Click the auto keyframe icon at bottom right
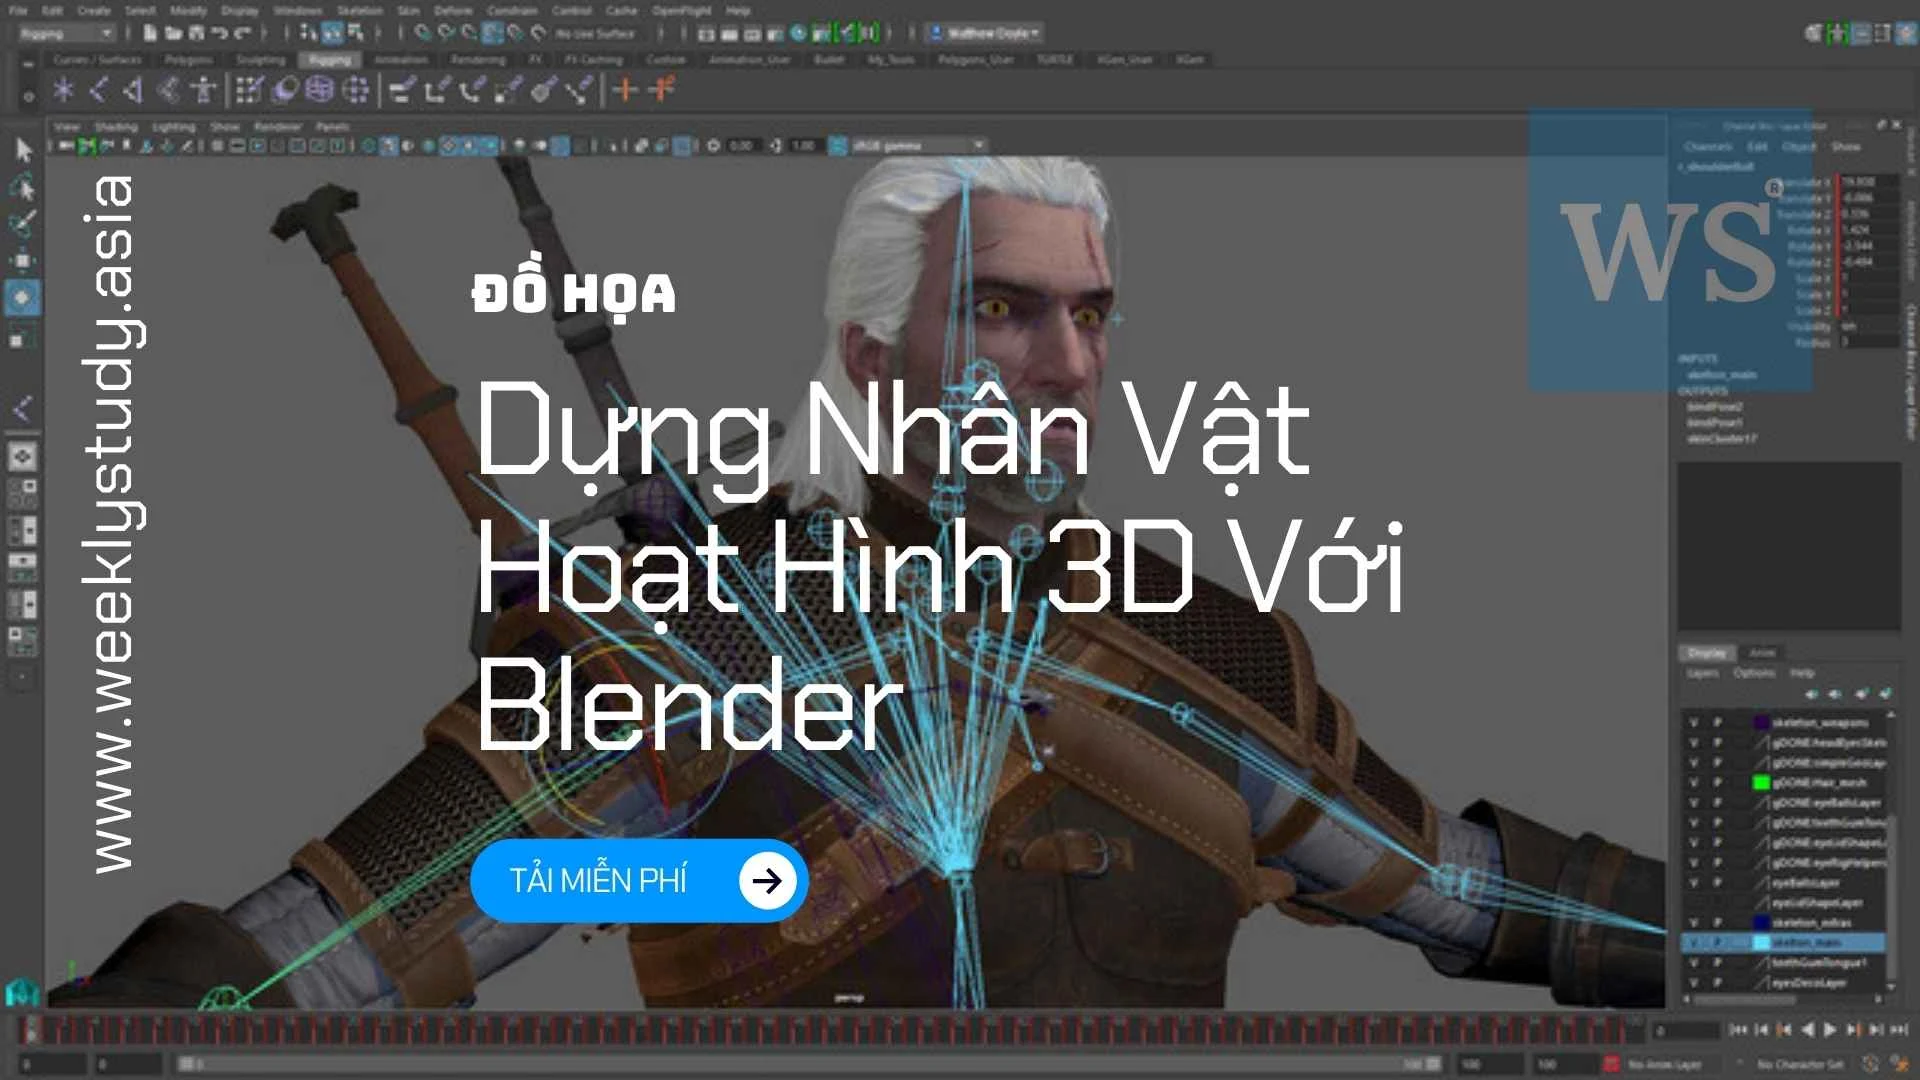The width and height of the screenshot is (1920, 1080). click(1870, 1064)
